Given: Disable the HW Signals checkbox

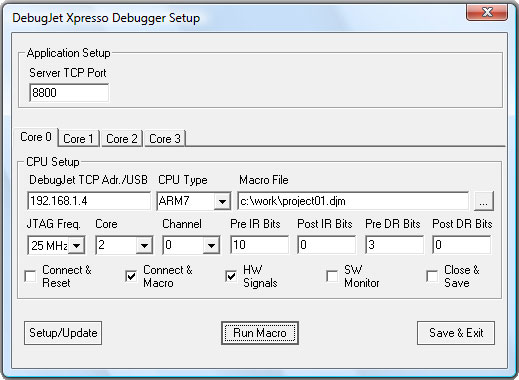Looking at the screenshot, I should 231,276.
